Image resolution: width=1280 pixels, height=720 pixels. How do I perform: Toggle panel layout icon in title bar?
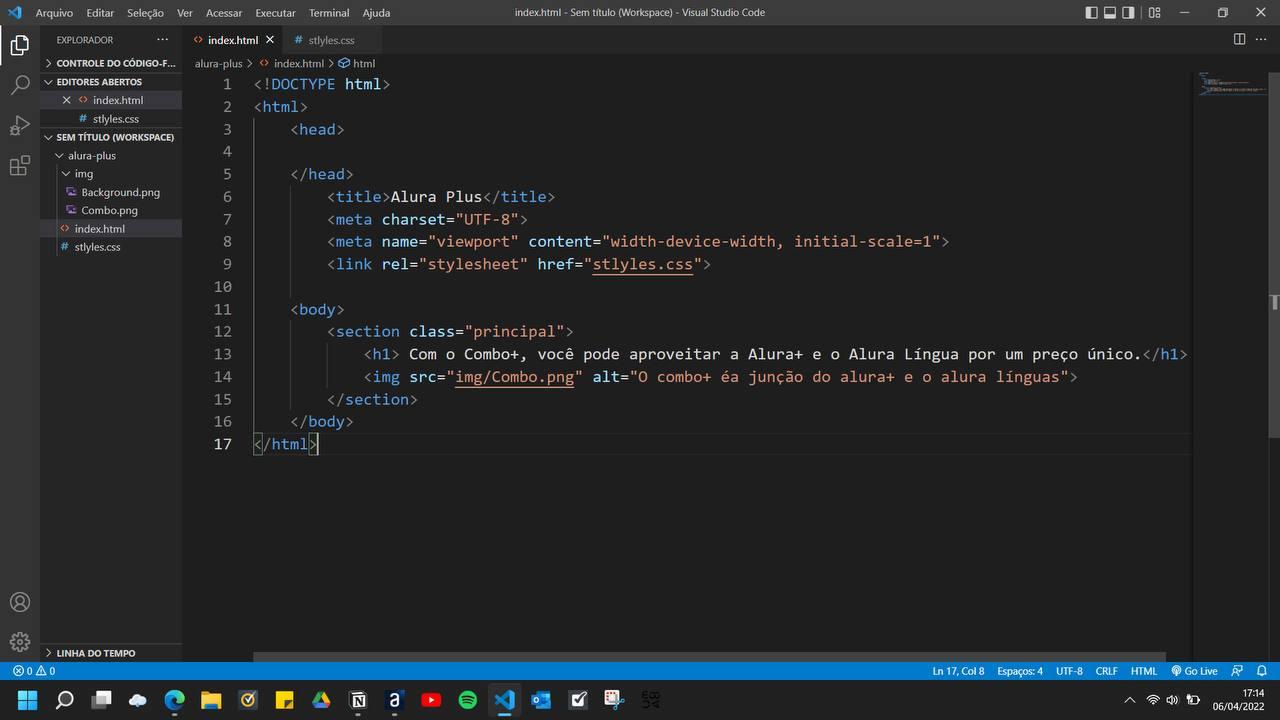tap(1110, 13)
